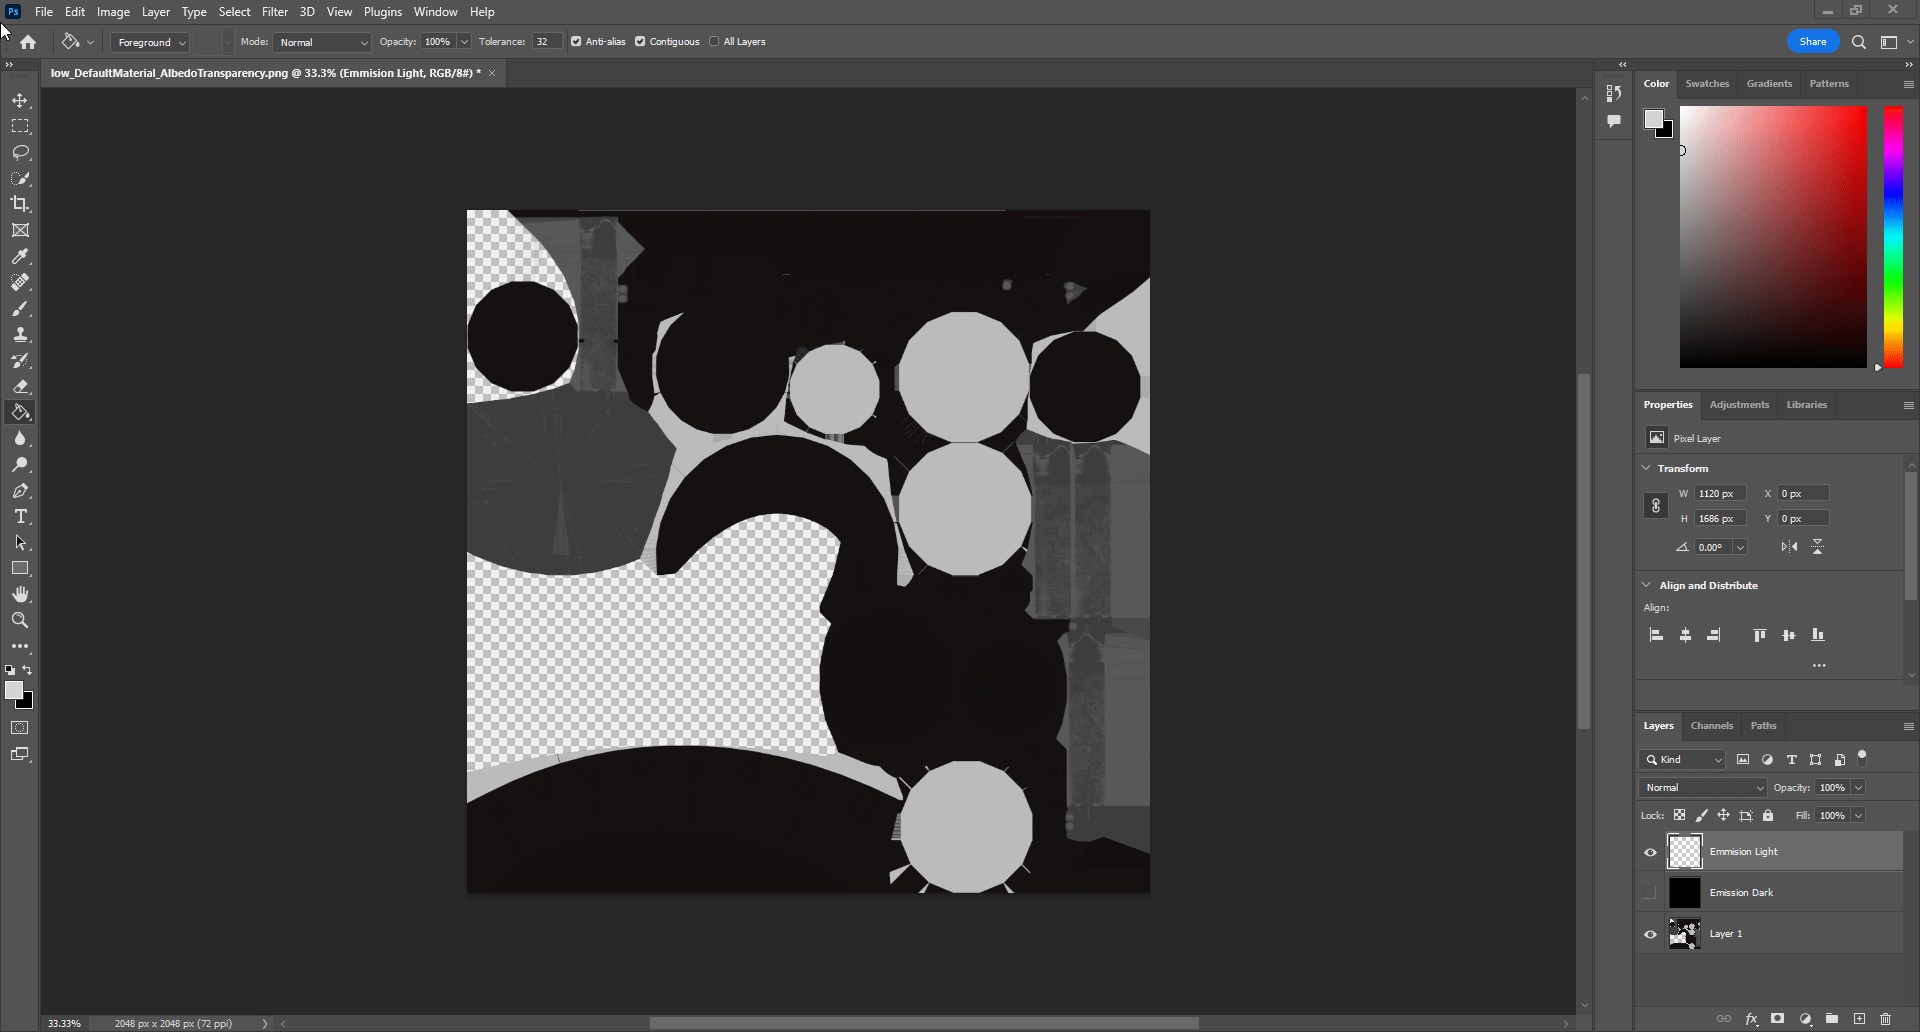Click the Tolerance input field

[x=545, y=42]
